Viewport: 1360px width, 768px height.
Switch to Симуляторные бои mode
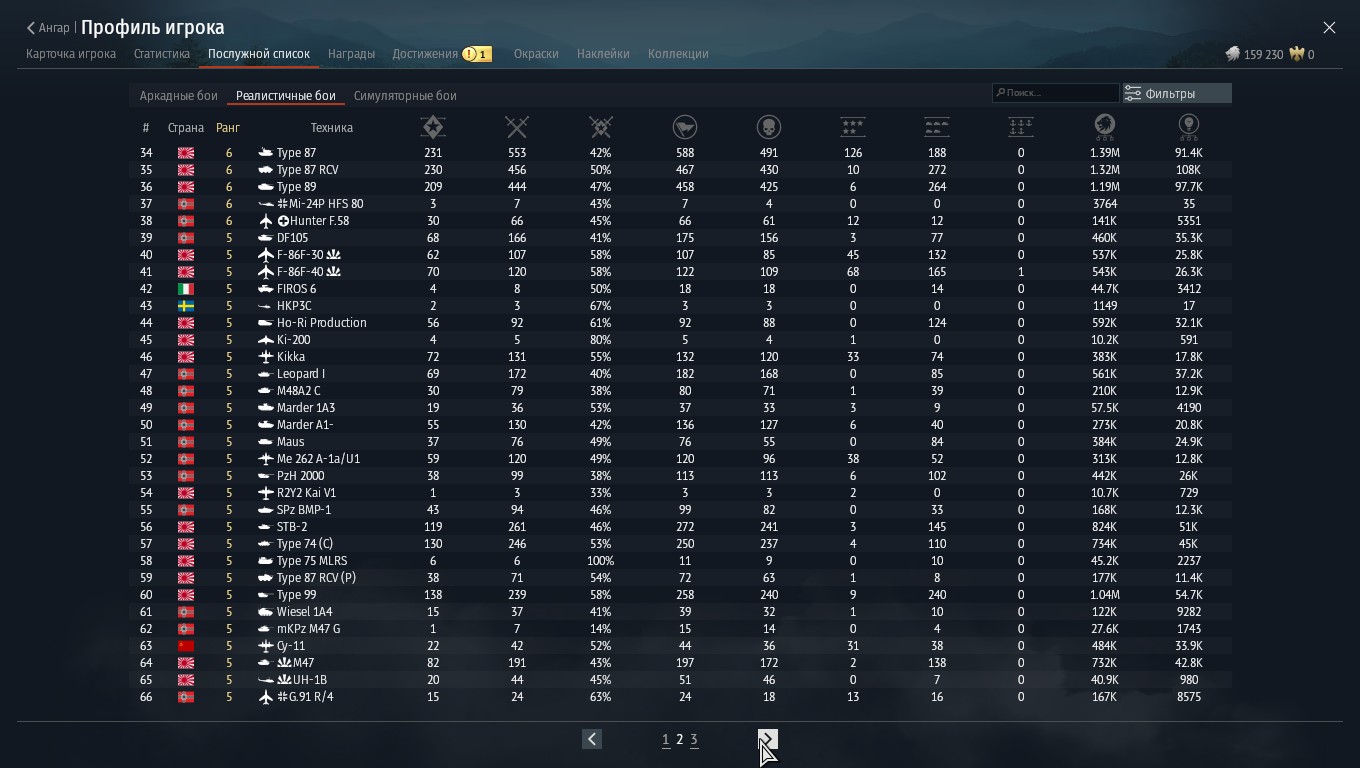pyautogui.click(x=405, y=96)
